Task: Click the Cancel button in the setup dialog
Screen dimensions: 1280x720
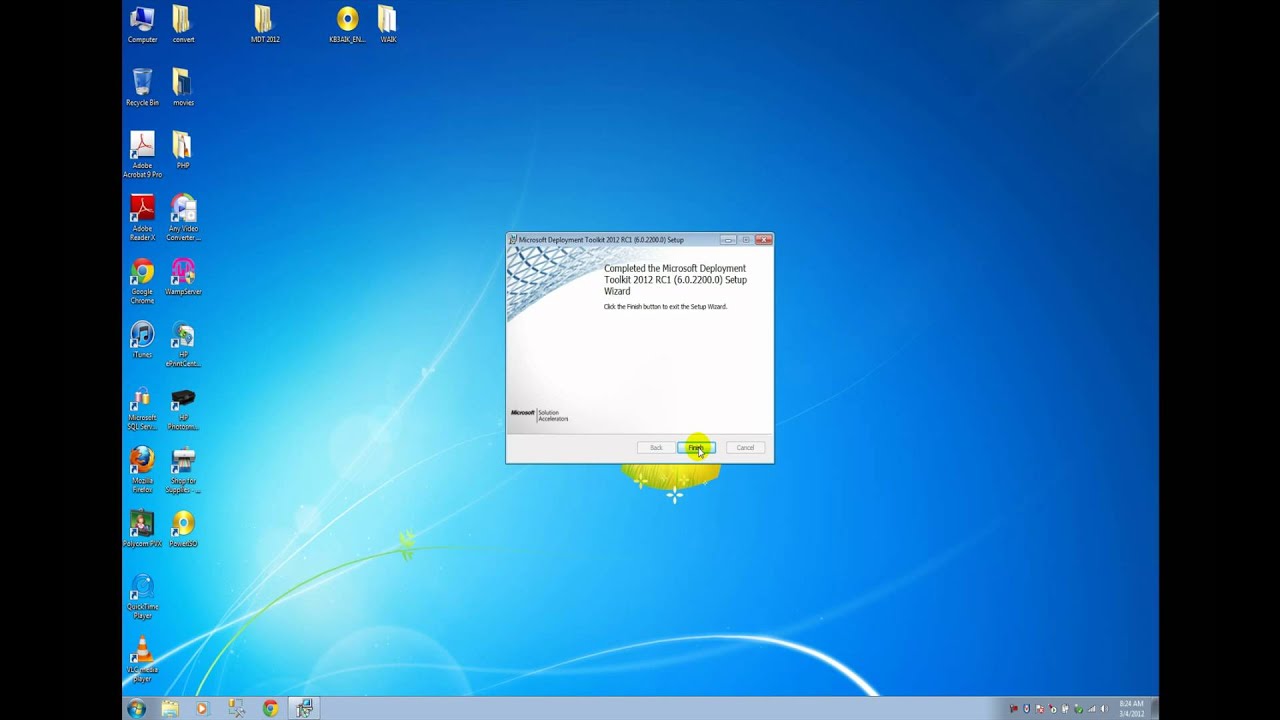Action: pyautogui.click(x=745, y=447)
